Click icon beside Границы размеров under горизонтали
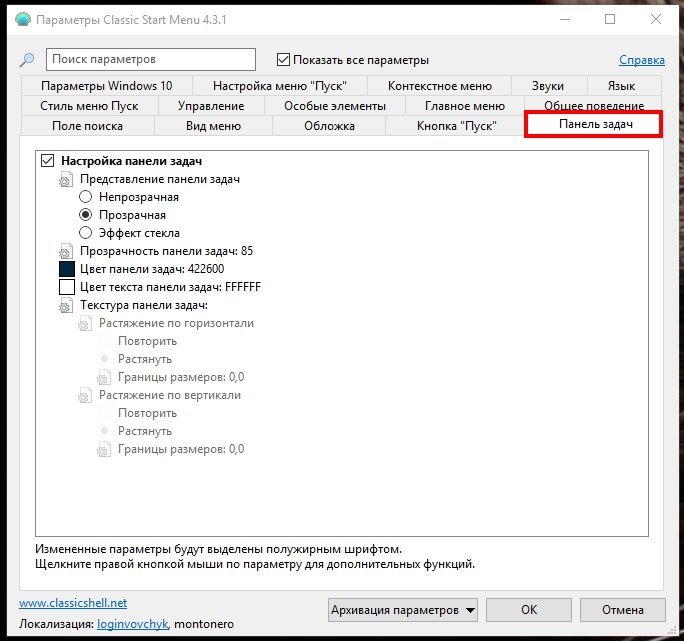Viewport: 684px width, 641px height. point(104,377)
